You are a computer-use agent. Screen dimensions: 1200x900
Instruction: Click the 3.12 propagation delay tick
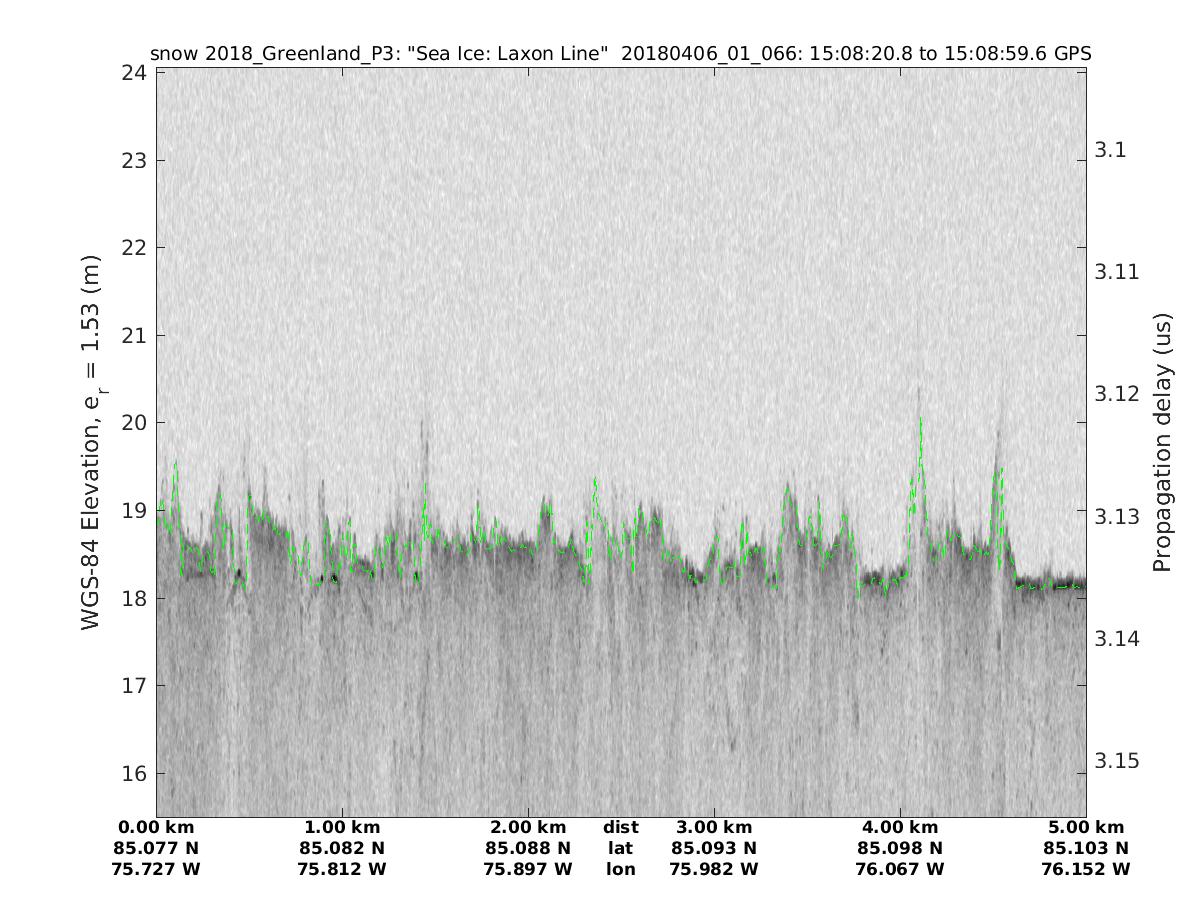tap(1118, 394)
